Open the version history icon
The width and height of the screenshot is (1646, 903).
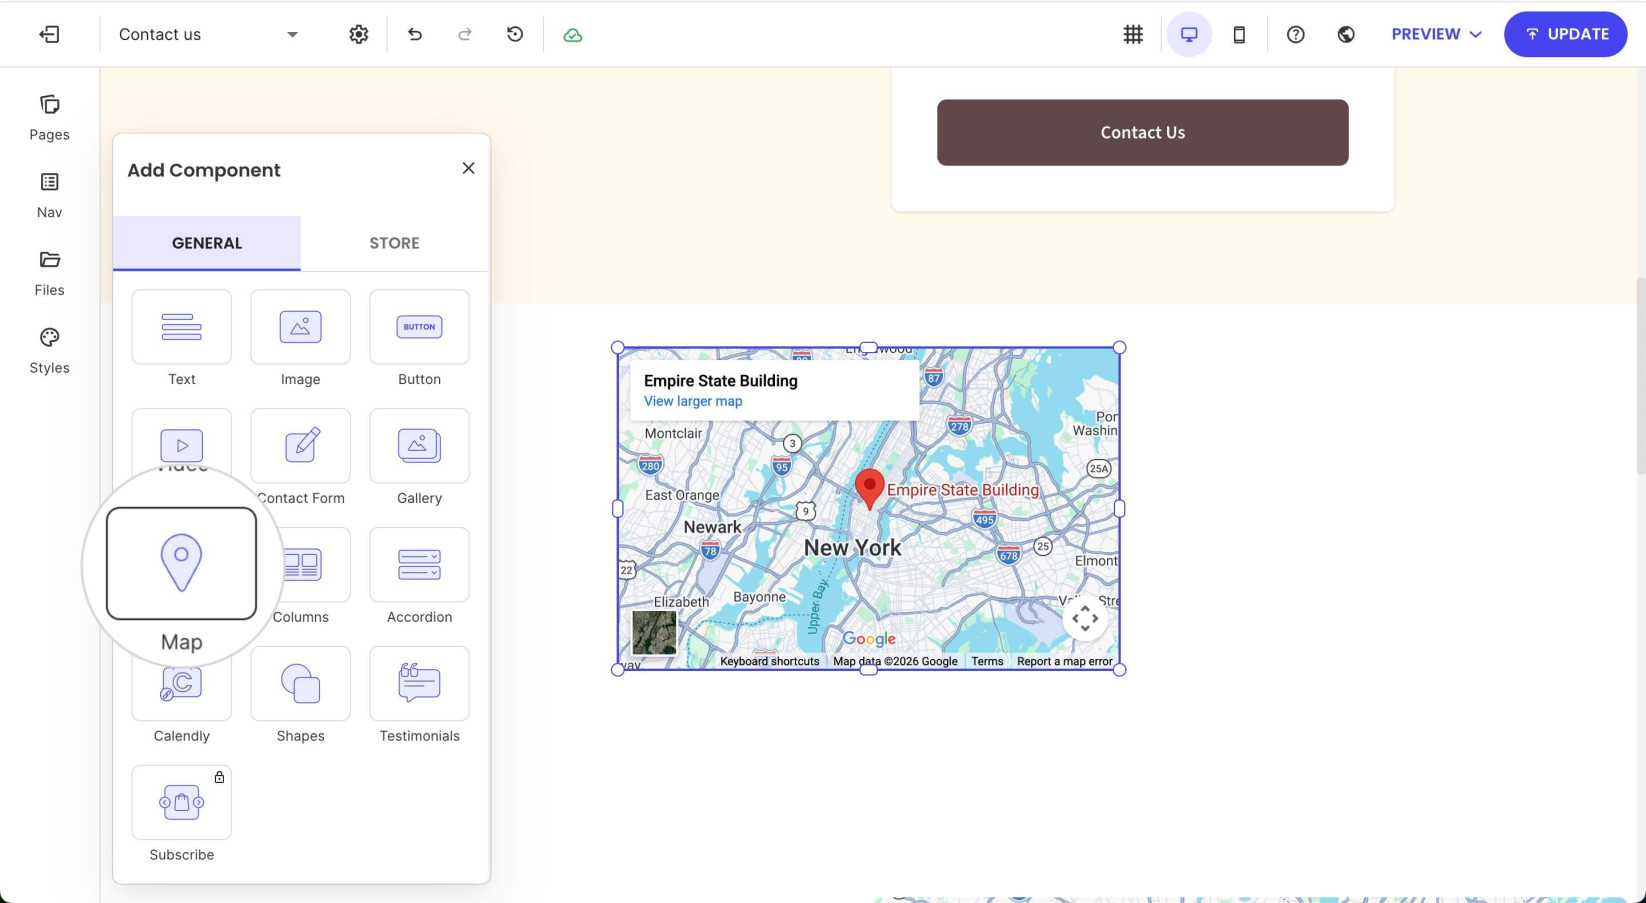tap(515, 34)
